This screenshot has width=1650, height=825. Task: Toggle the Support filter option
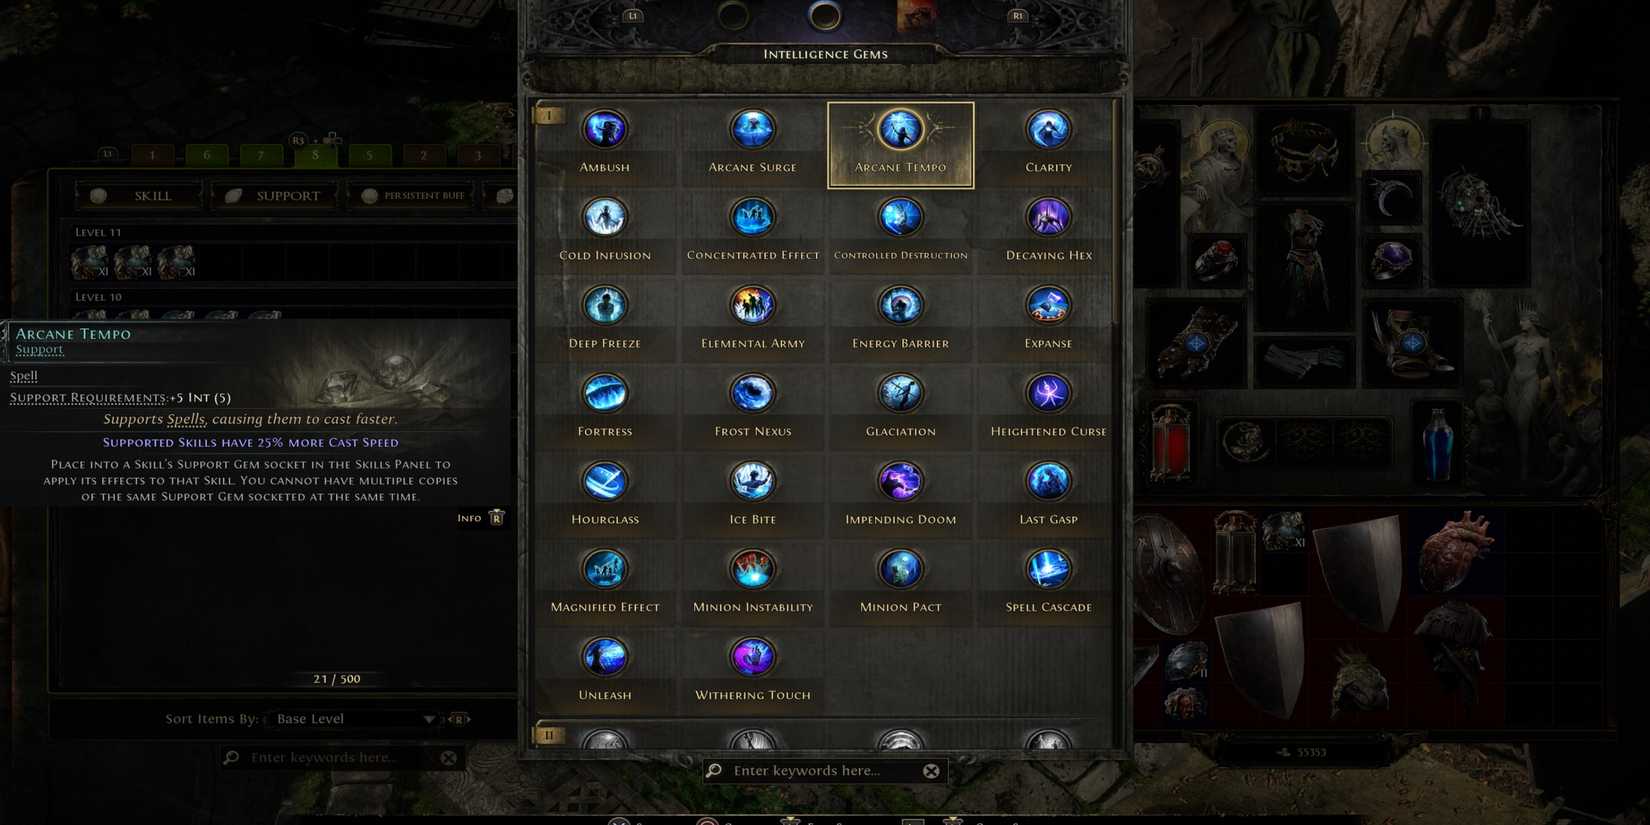coord(274,195)
